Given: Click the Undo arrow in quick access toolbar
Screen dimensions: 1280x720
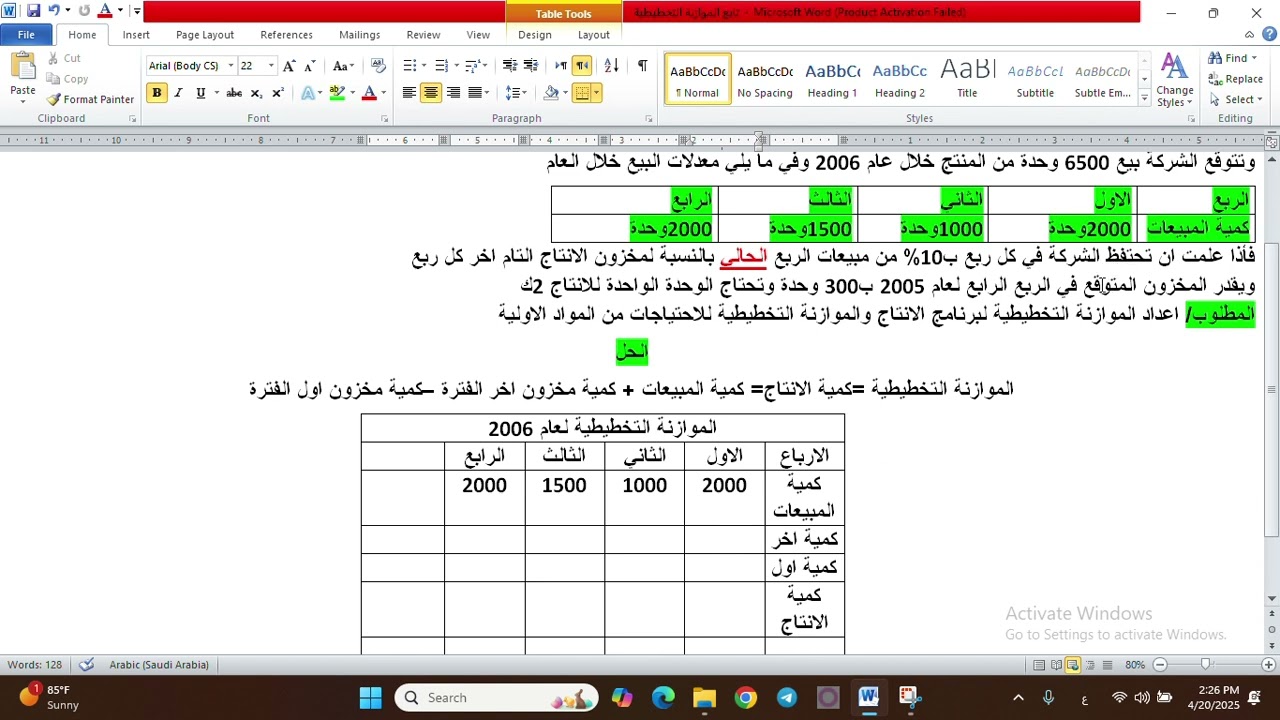Looking at the screenshot, I should 54,11.
